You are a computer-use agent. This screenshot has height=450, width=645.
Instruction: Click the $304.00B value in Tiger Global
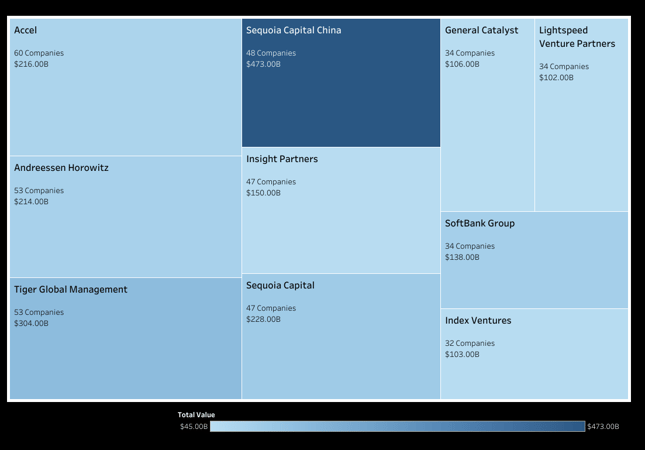coord(31,323)
